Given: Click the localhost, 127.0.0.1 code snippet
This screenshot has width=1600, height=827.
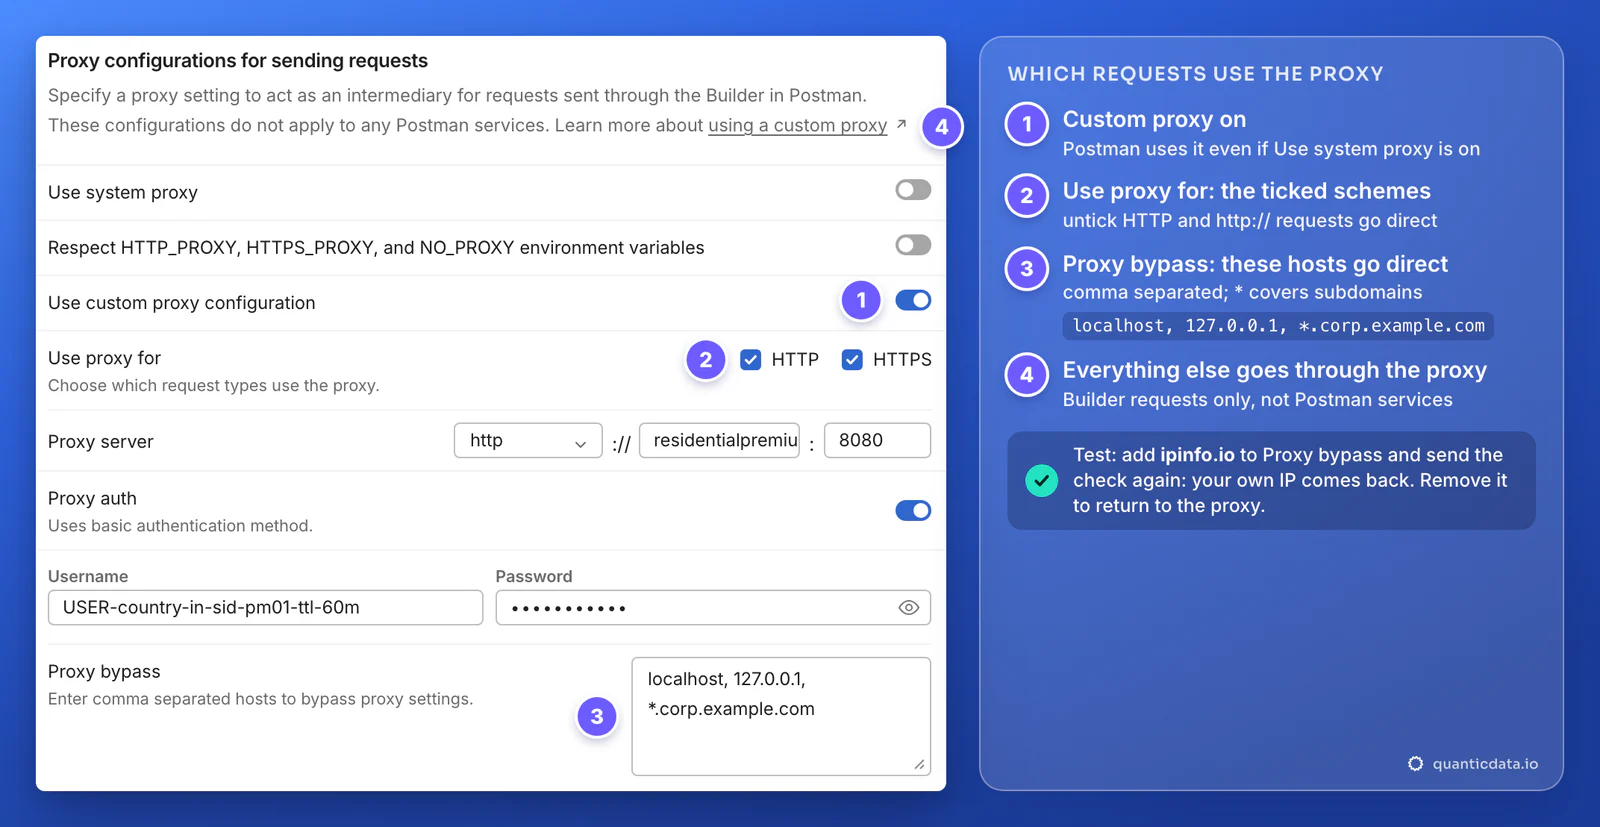Looking at the screenshot, I should (x=1278, y=326).
